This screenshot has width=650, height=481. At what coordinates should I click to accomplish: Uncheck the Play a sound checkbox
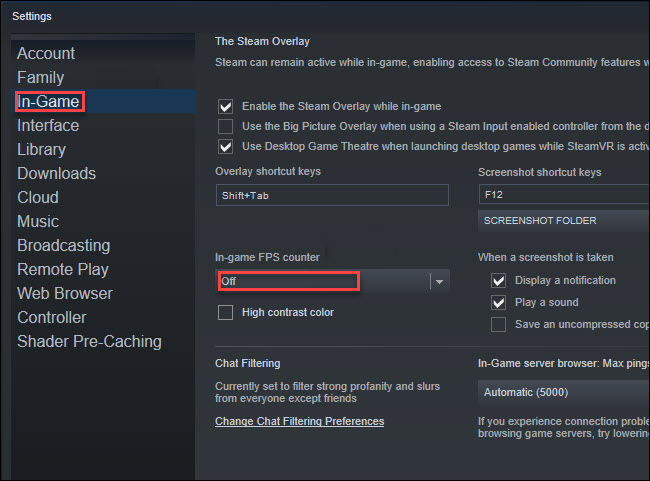coord(498,303)
